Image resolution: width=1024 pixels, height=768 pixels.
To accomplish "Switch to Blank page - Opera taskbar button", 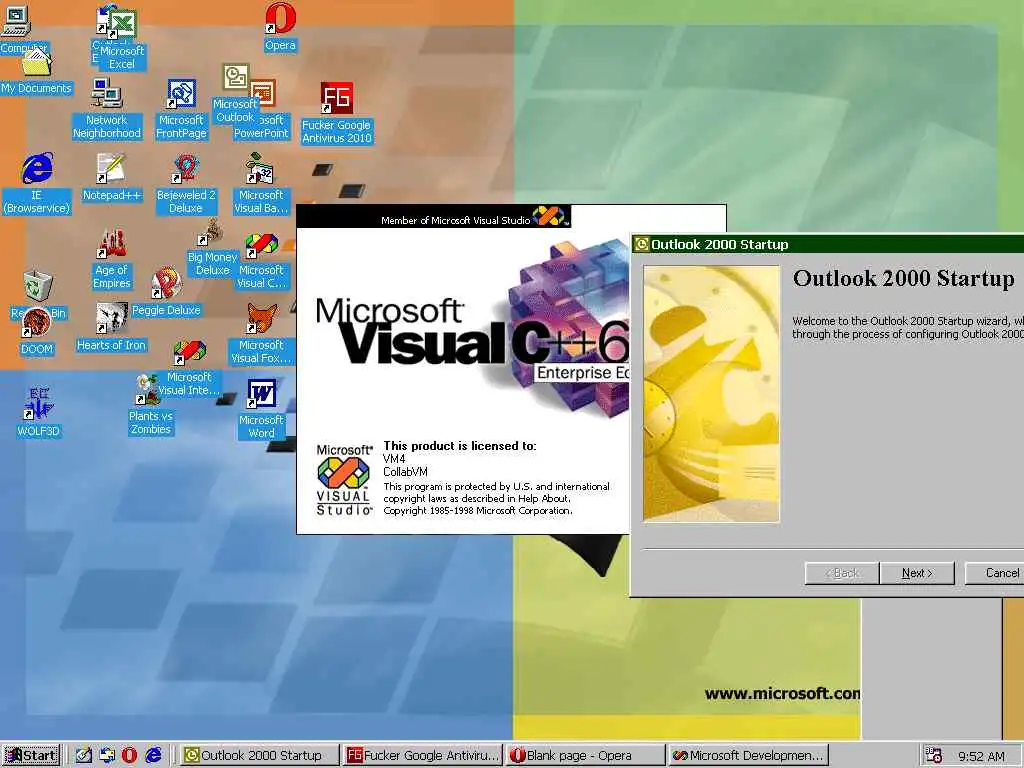I will point(586,755).
